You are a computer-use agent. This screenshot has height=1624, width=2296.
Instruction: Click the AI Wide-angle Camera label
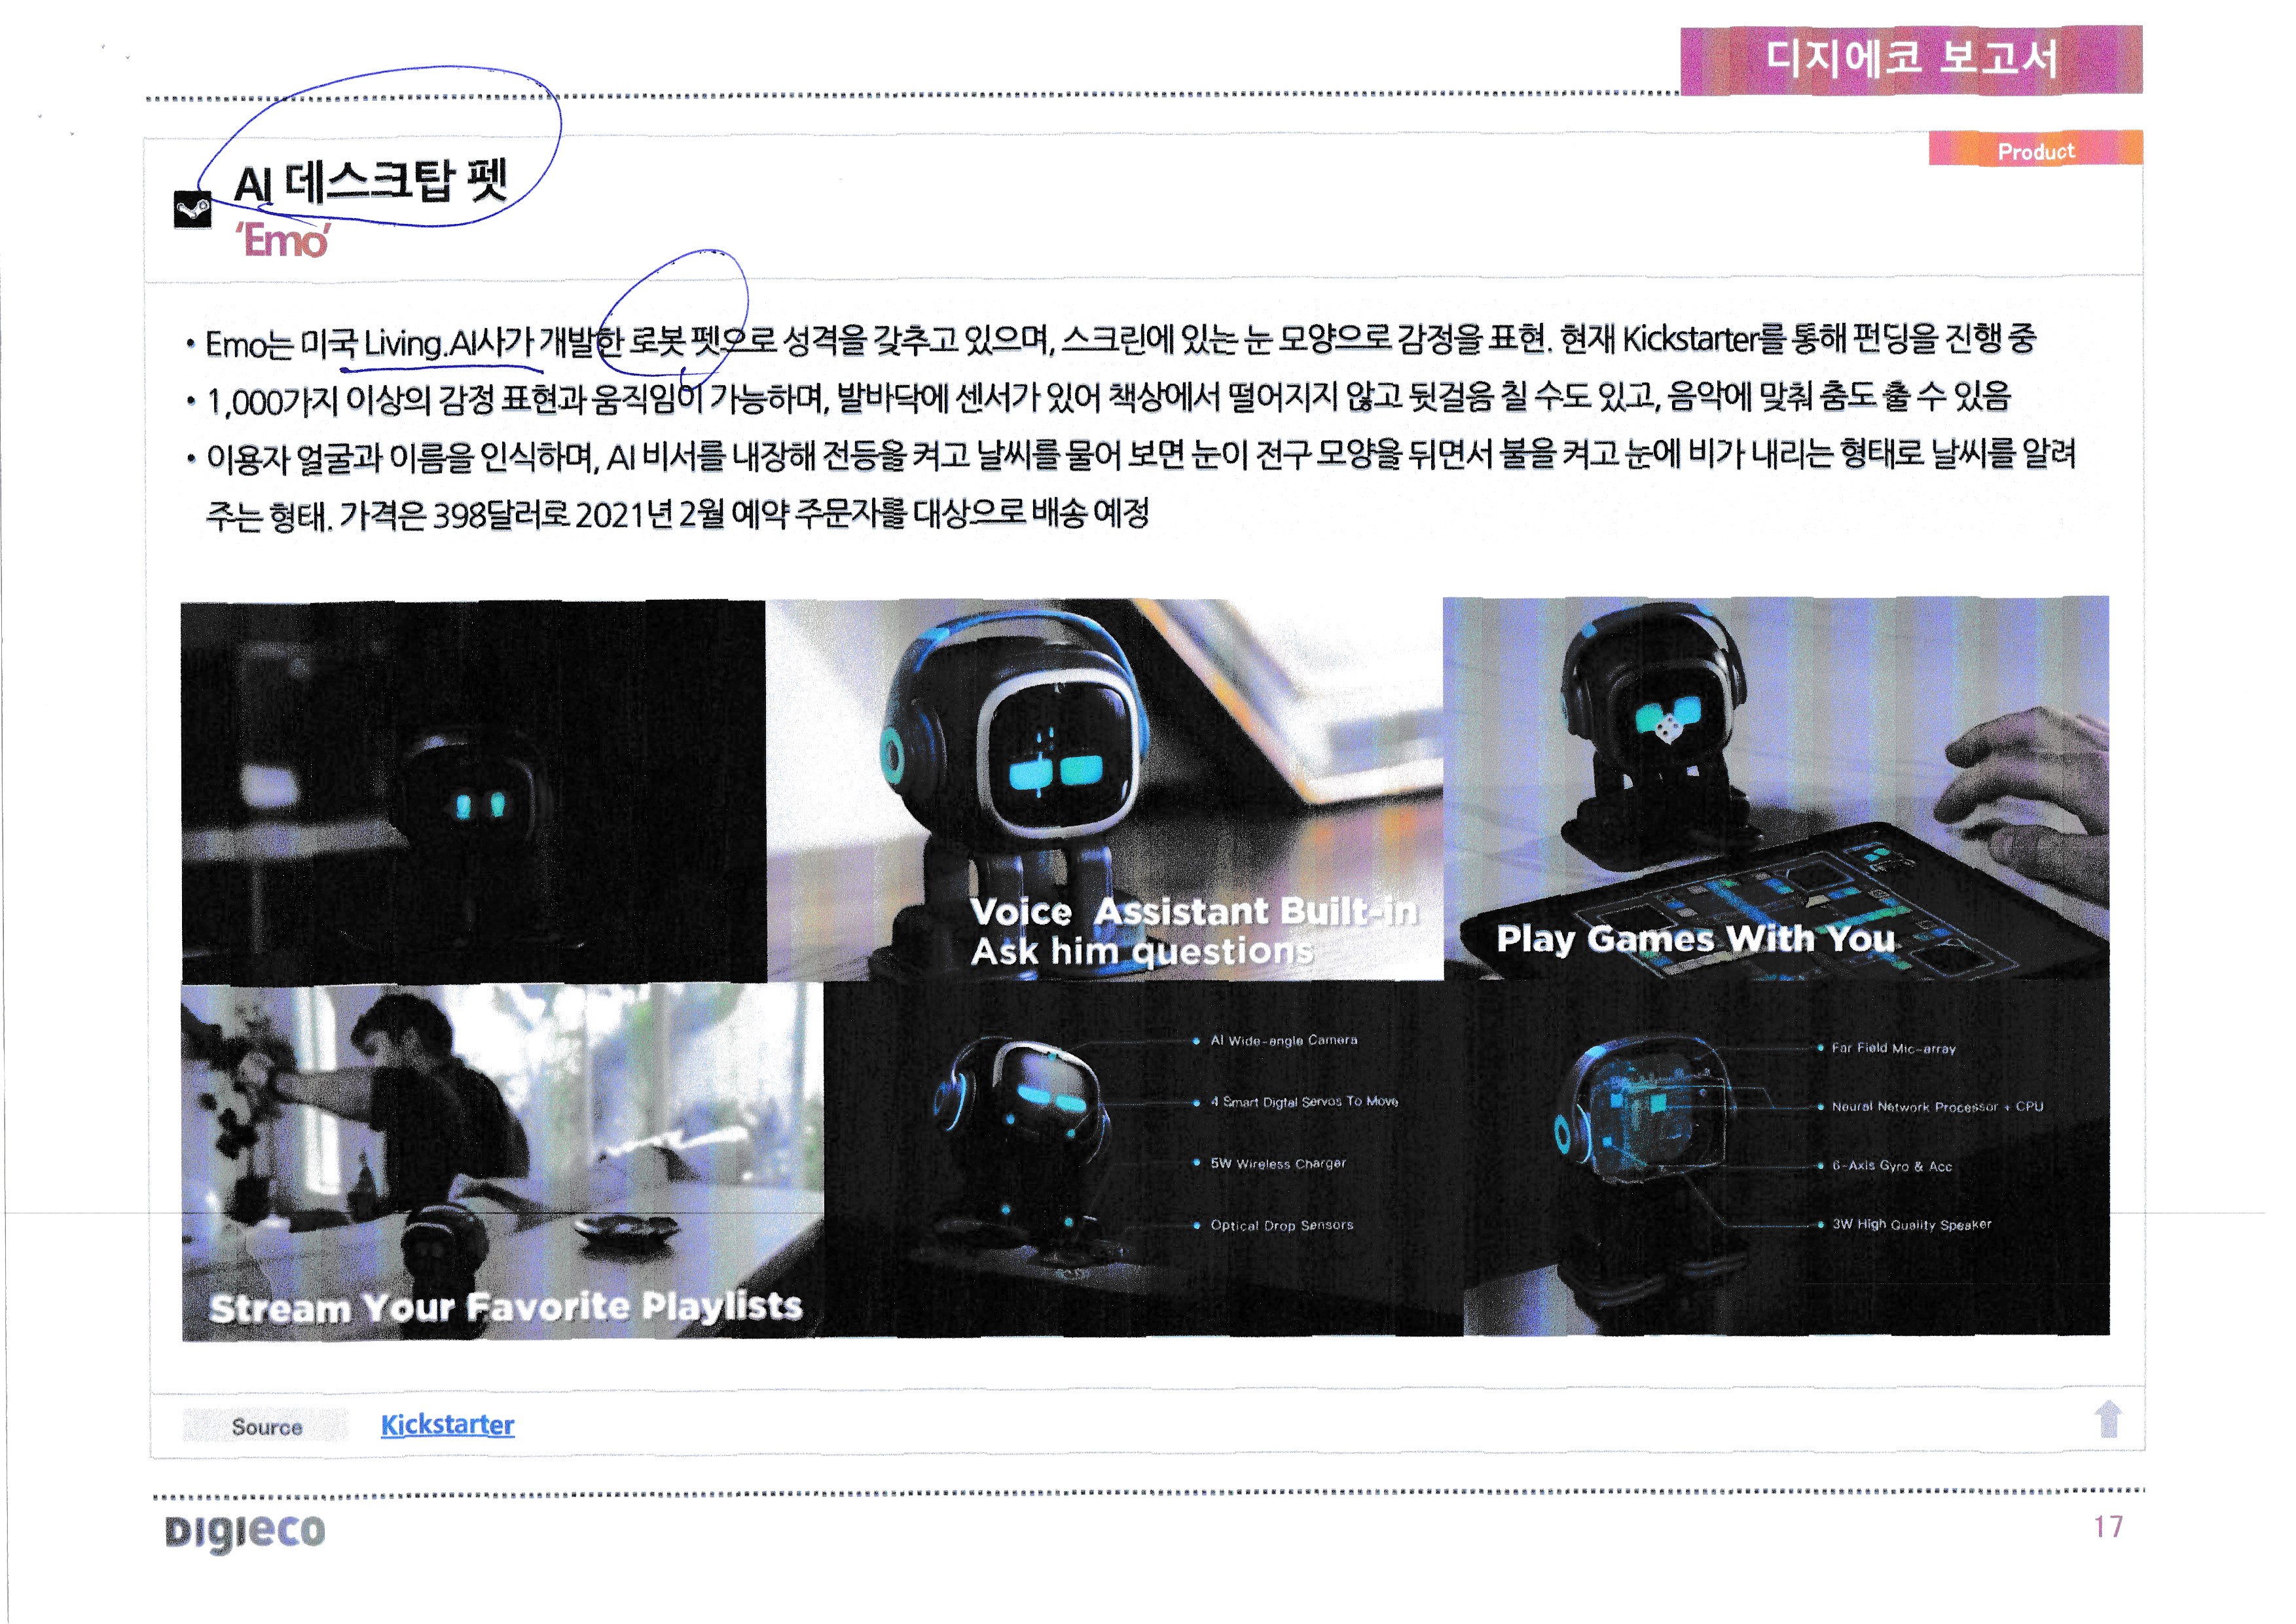click(x=1283, y=1040)
